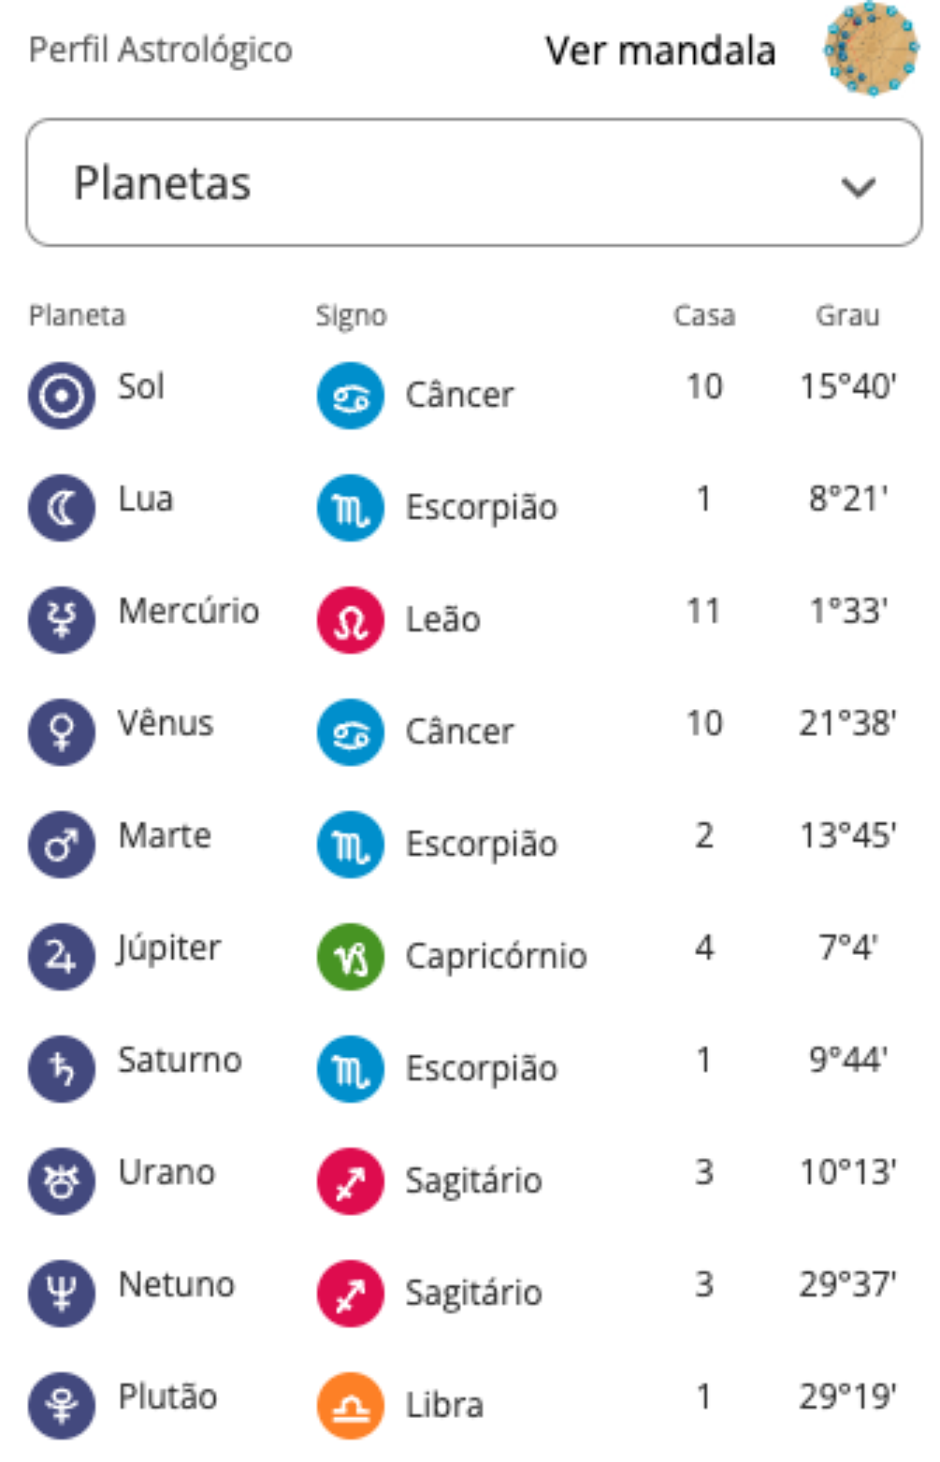Click the Perfil Astrológico heading

point(160,50)
